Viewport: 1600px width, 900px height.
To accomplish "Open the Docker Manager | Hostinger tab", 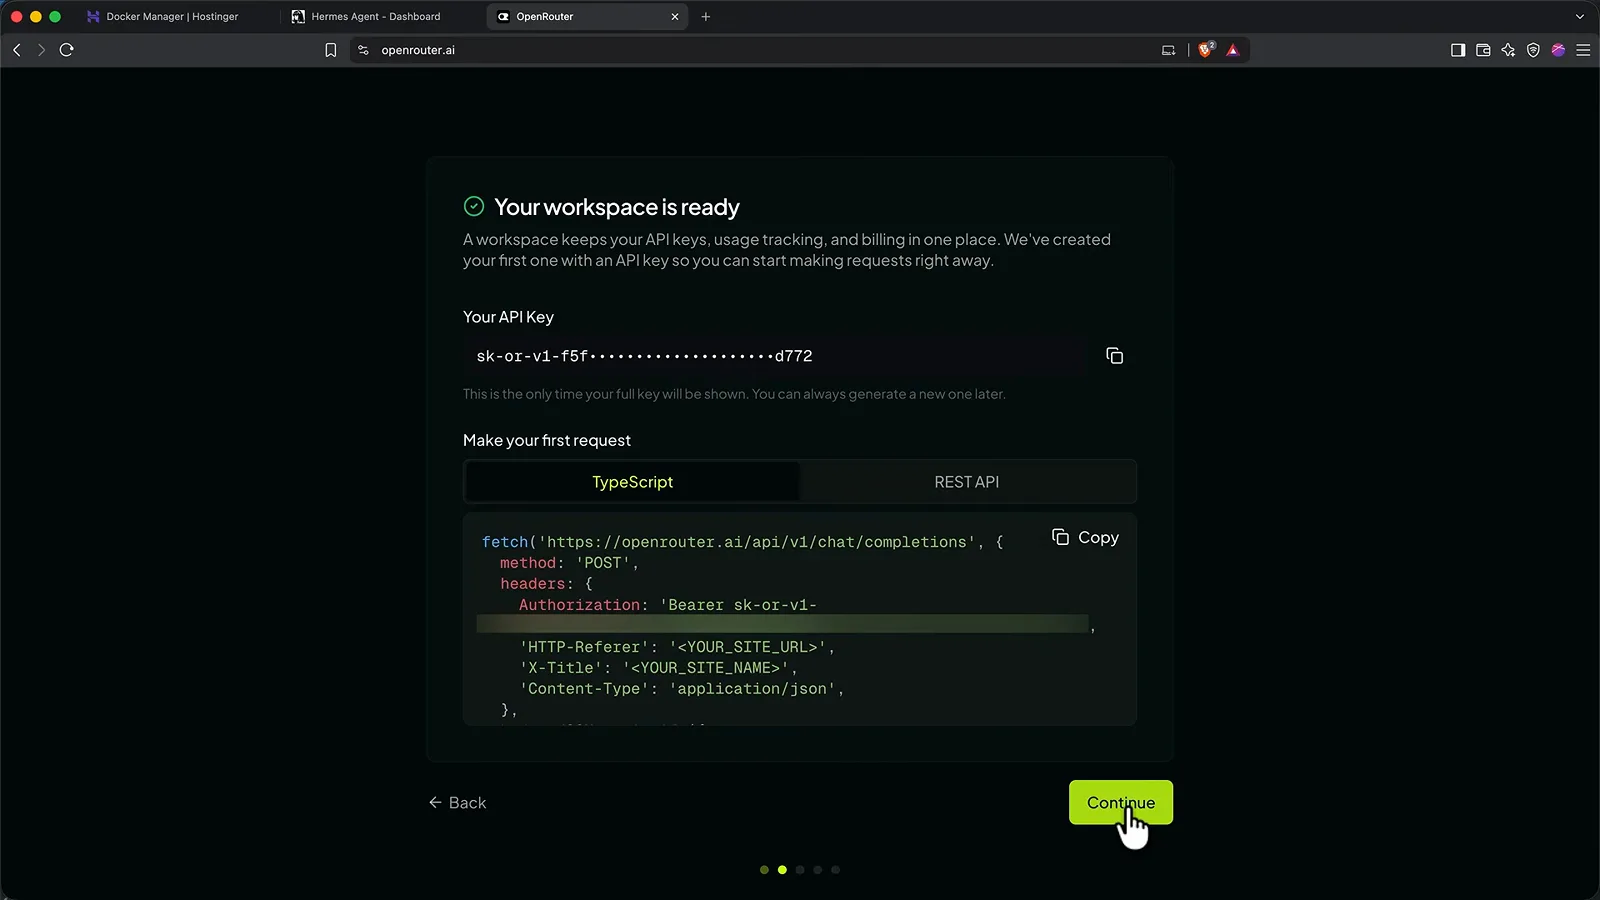I will click(x=171, y=17).
